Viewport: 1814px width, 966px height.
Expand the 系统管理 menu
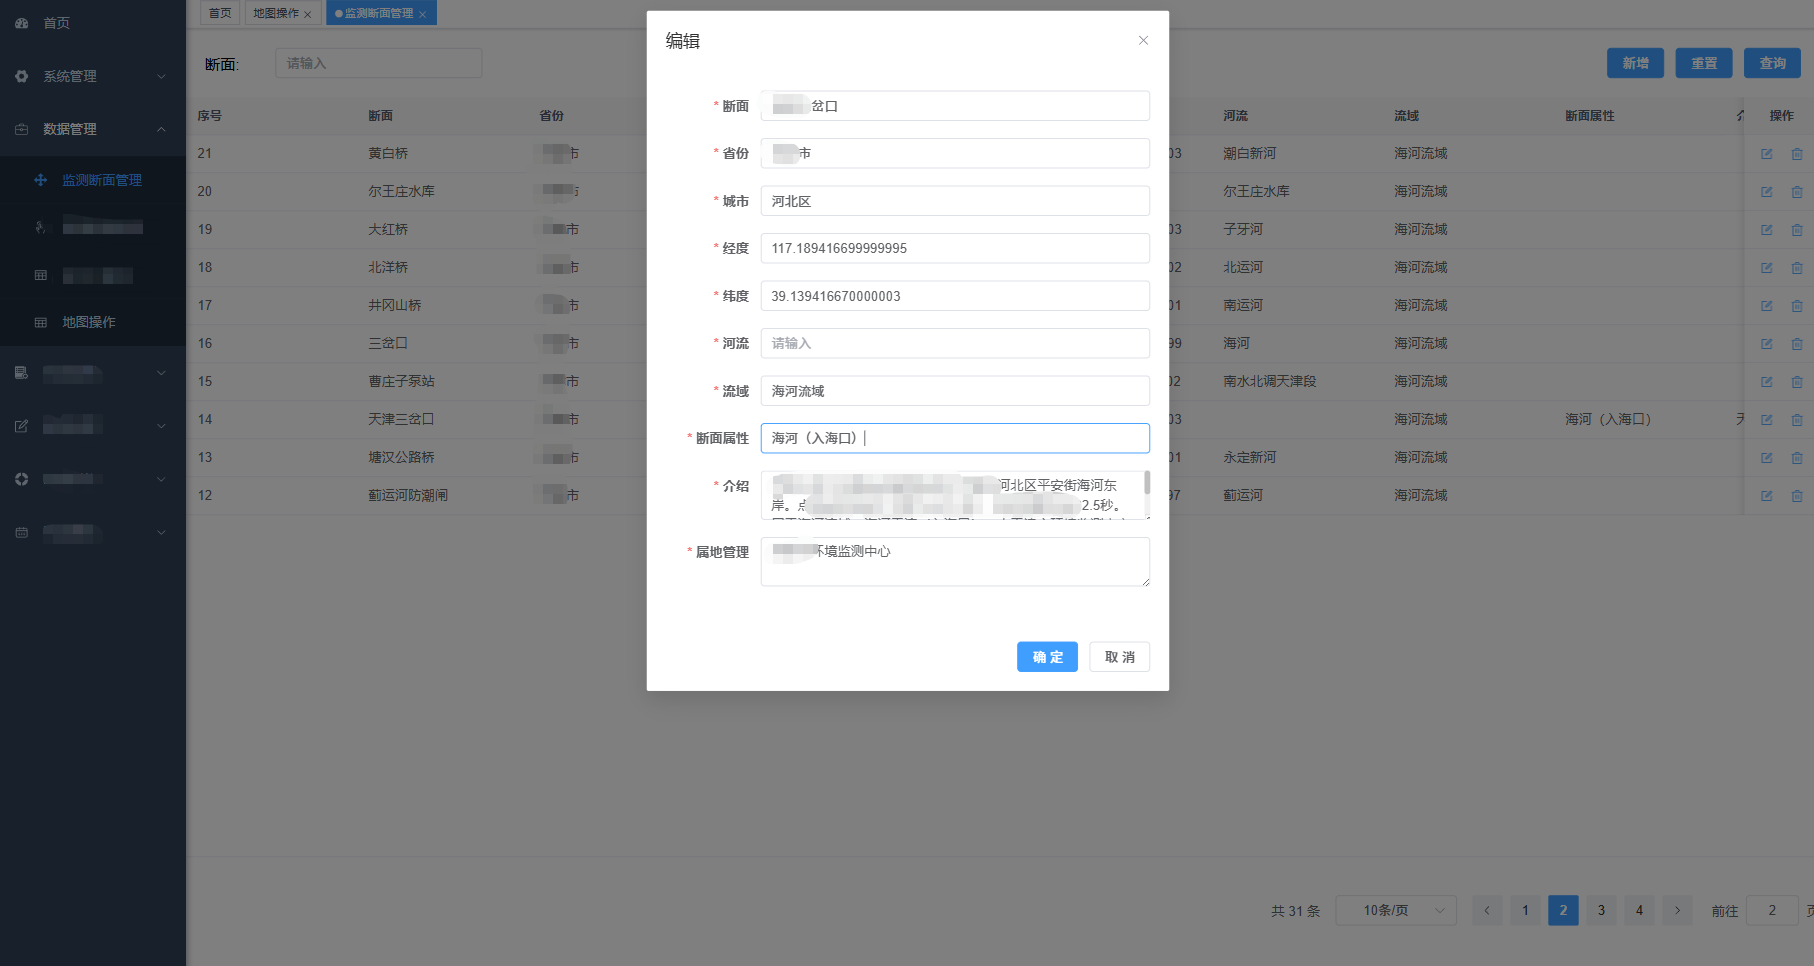pyautogui.click(x=161, y=76)
